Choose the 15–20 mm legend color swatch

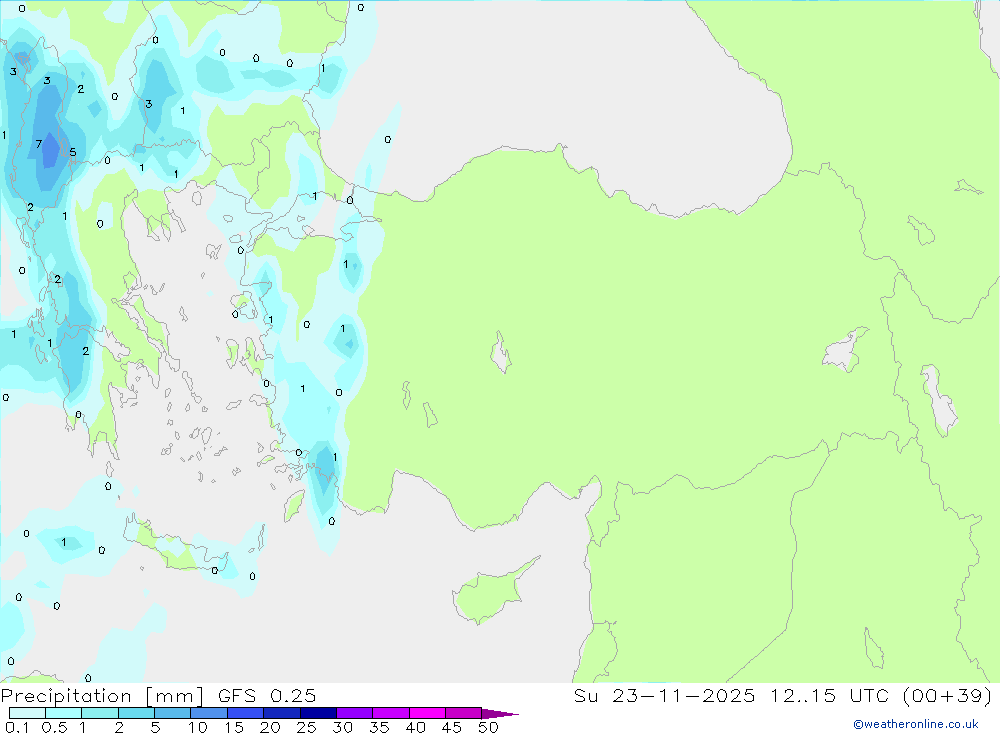pos(246,713)
